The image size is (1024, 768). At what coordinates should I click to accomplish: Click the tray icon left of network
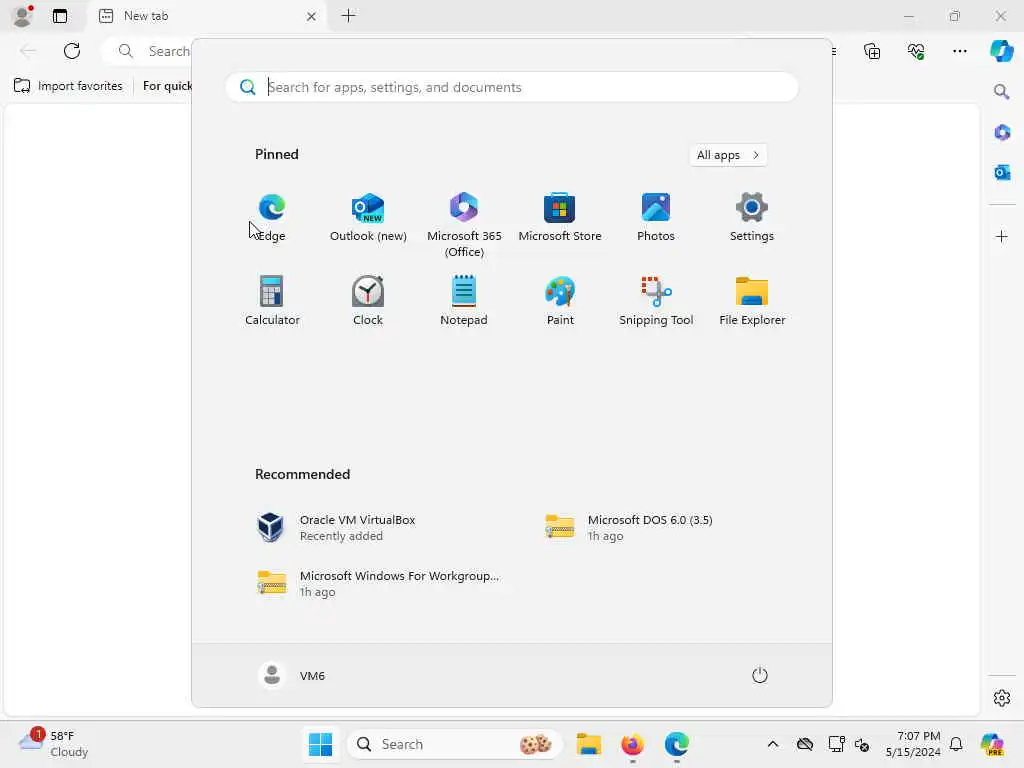click(x=805, y=744)
